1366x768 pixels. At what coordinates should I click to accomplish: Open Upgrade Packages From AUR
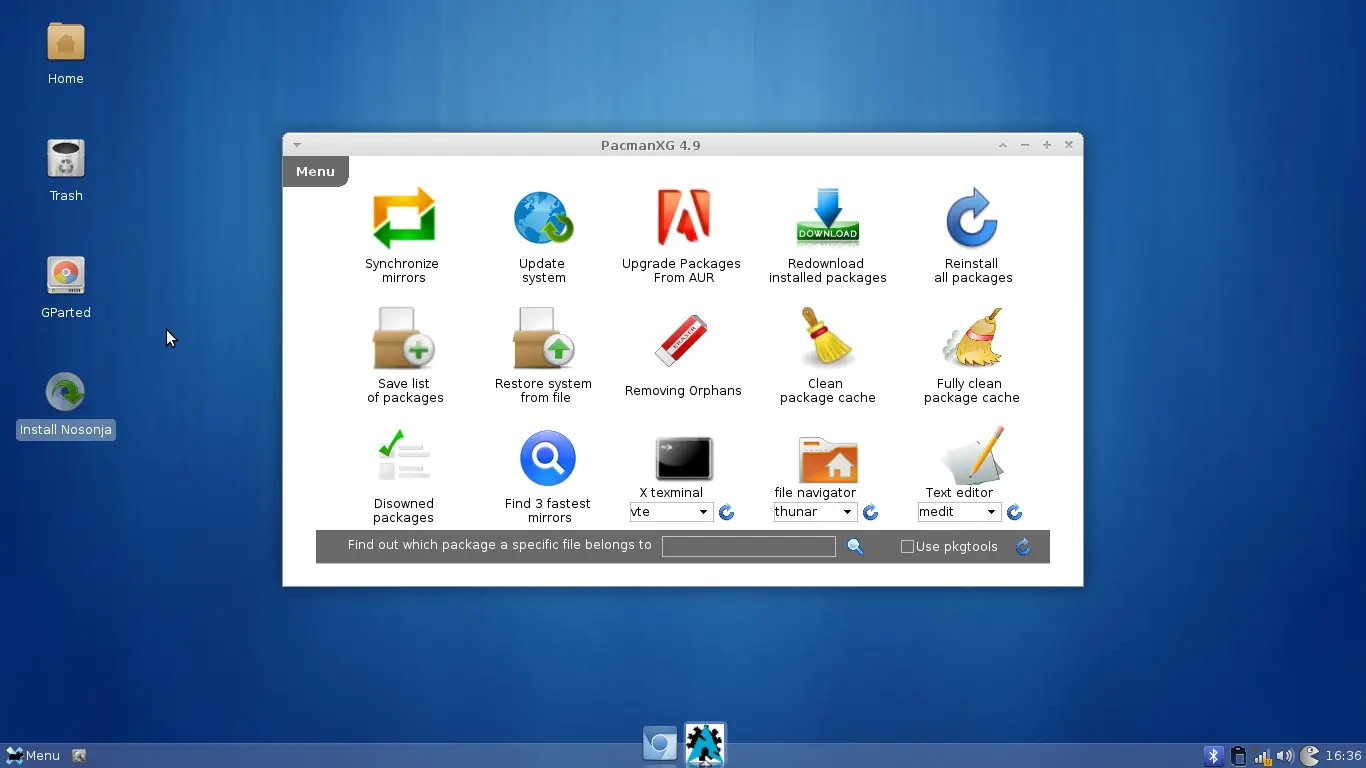(x=683, y=218)
